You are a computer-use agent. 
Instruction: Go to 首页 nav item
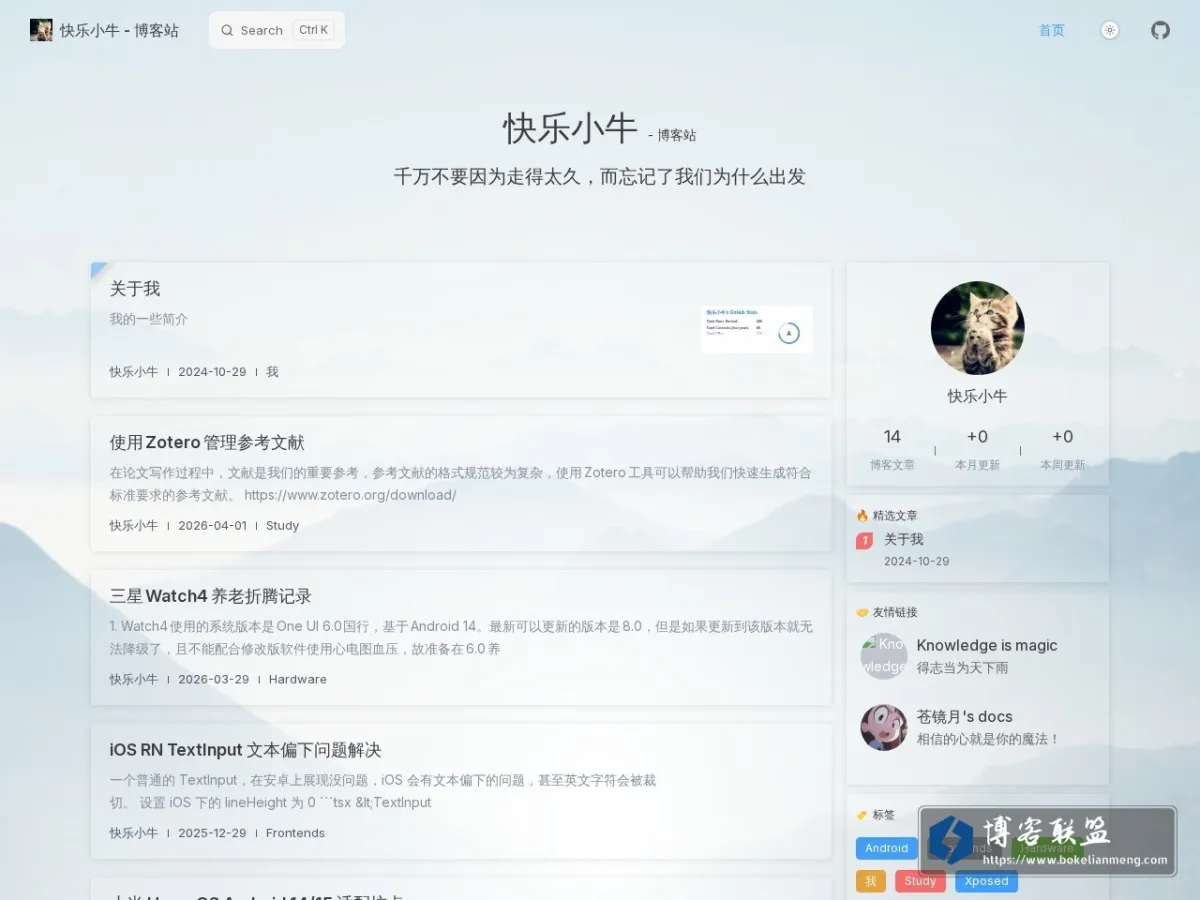[1052, 30]
